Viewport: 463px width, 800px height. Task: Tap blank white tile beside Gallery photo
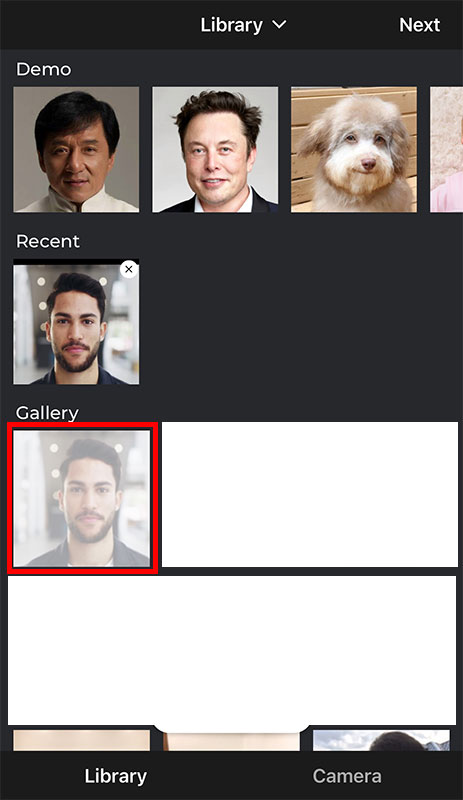point(309,494)
